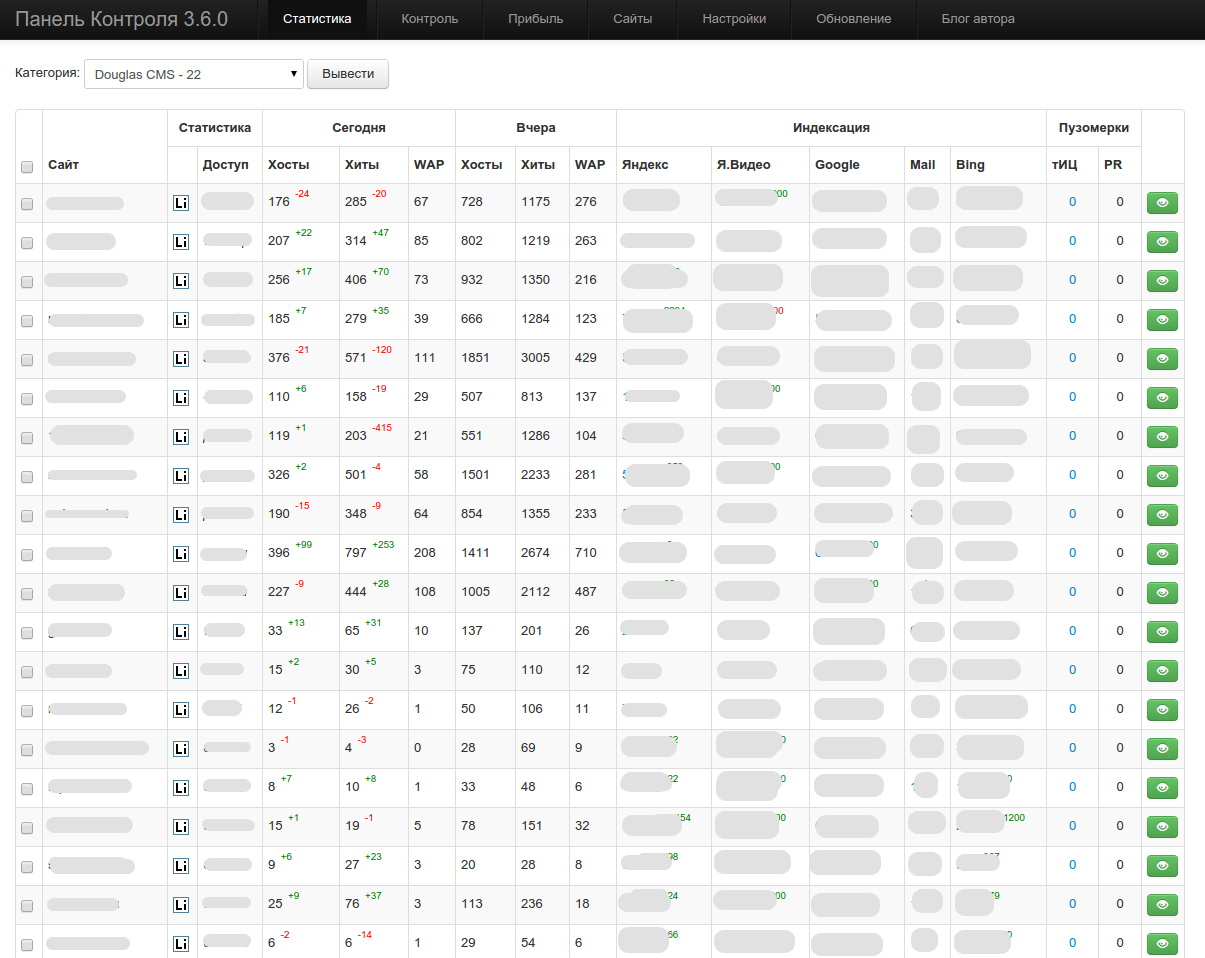Screen dimensions: 1205x958
Task: Select the checkbox in the 256 hosts row
Action: (x=27, y=281)
